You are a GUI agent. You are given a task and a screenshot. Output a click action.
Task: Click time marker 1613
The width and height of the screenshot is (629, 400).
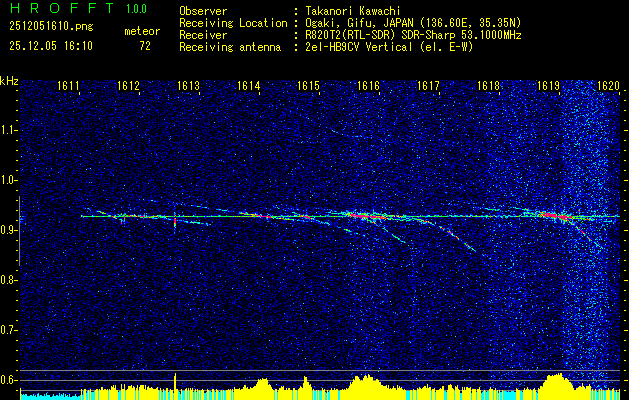tap(189, 85)
